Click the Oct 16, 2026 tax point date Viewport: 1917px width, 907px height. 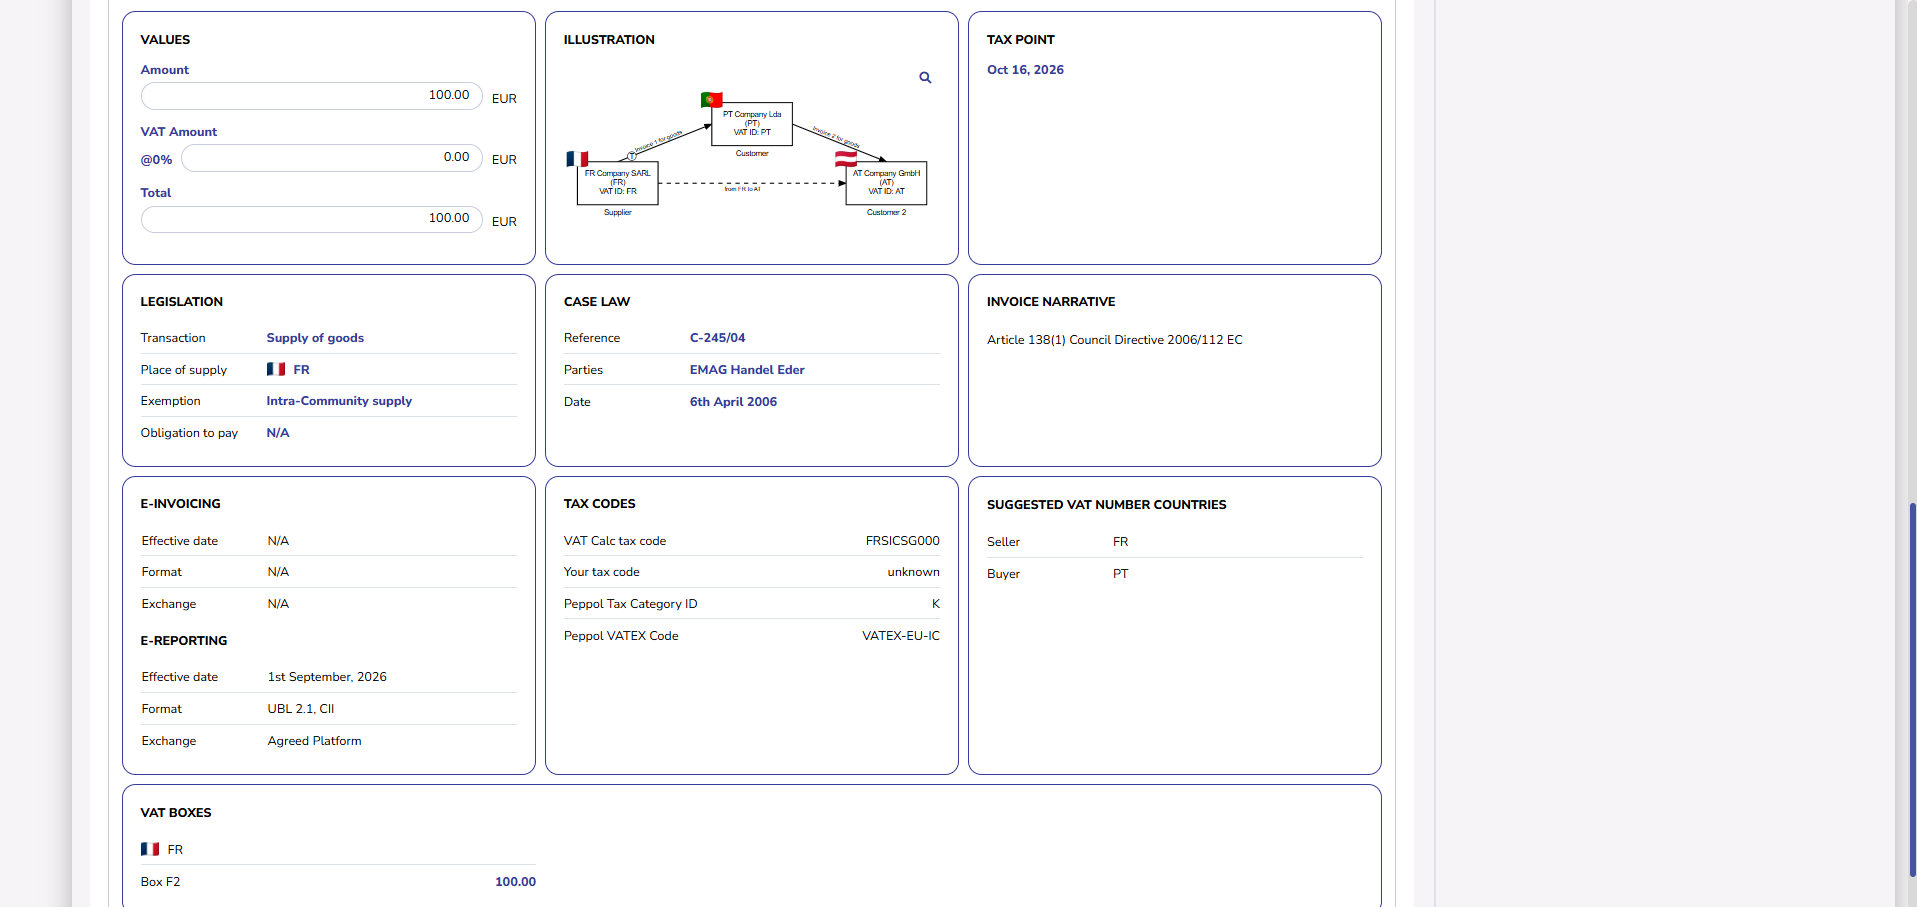[1025, 70]
